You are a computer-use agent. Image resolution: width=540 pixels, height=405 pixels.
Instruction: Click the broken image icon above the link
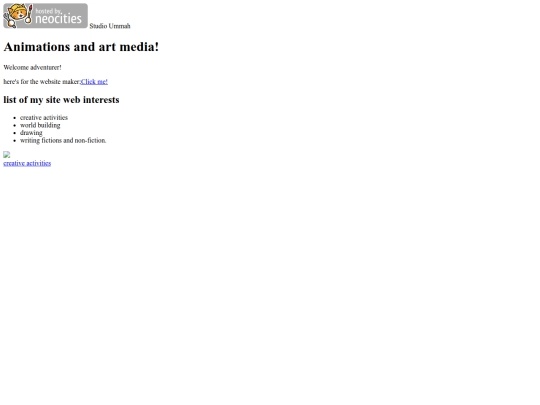coord(7,155)
